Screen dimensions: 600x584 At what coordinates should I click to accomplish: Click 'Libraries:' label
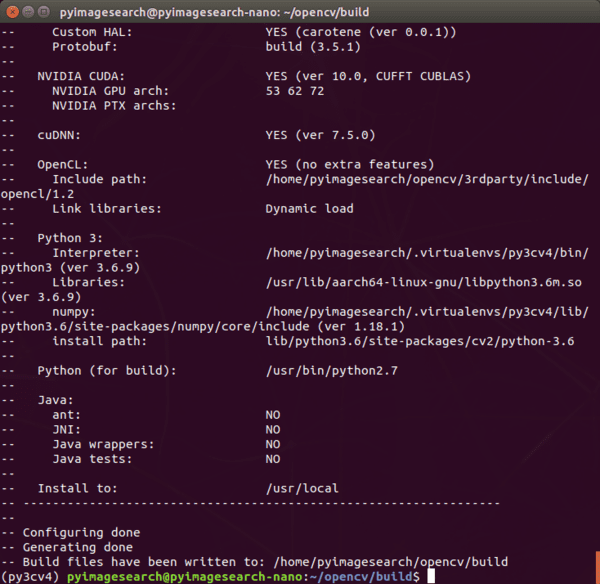[88, 282]
